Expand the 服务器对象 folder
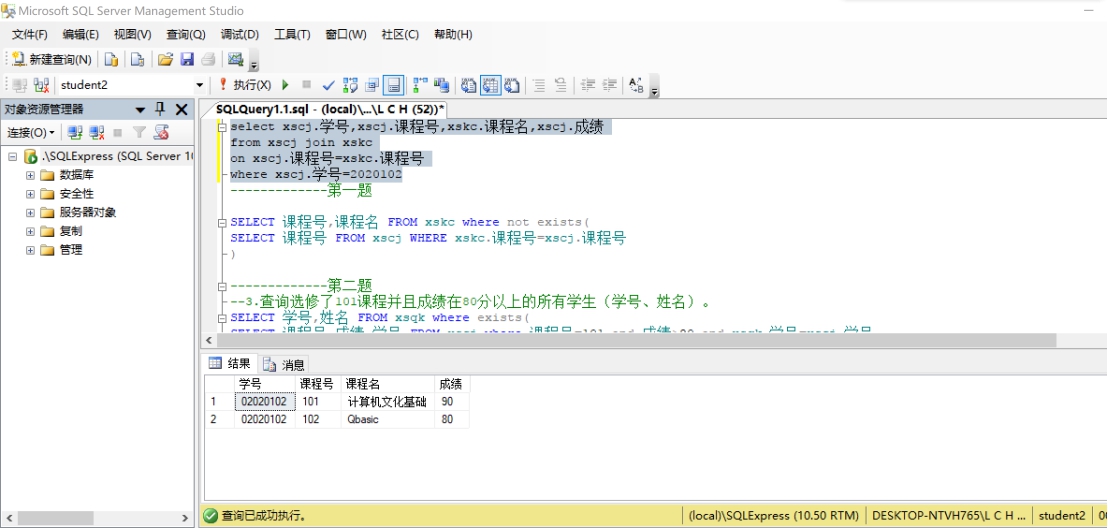Screen dimensions: 1108x528 (30, 213)
